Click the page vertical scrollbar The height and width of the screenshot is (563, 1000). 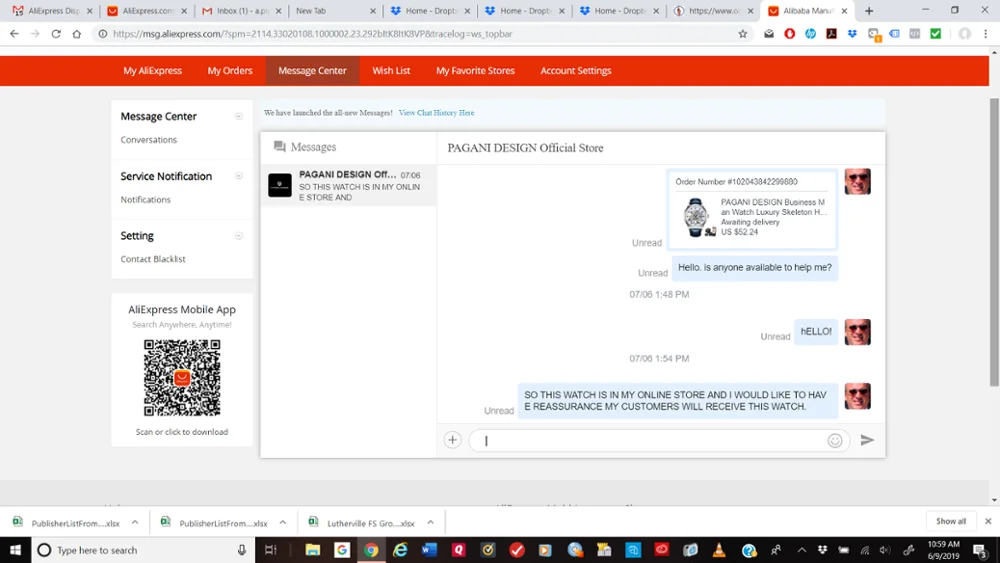tap(994, 241)
